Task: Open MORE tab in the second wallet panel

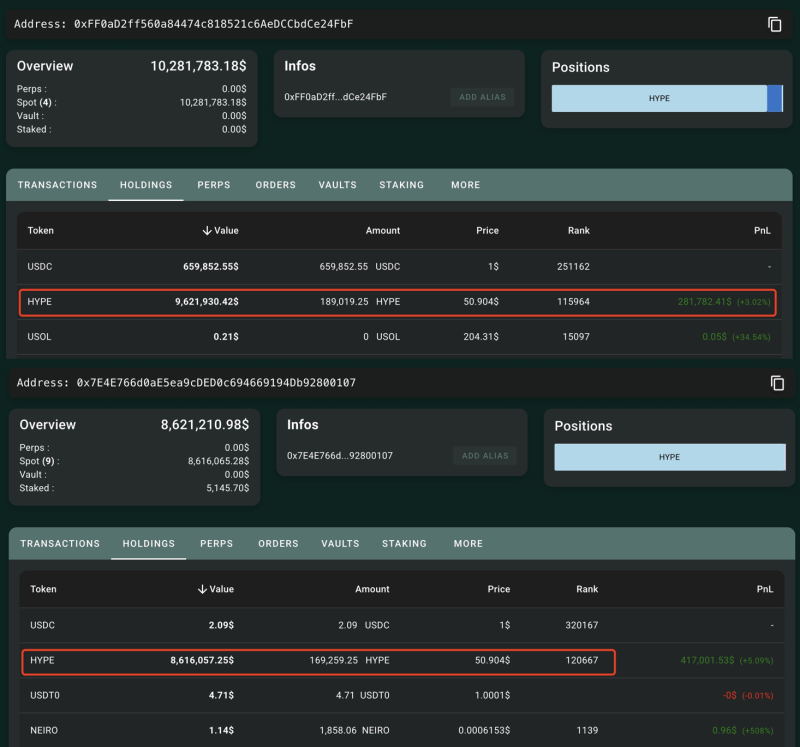Action: point(468,543)
